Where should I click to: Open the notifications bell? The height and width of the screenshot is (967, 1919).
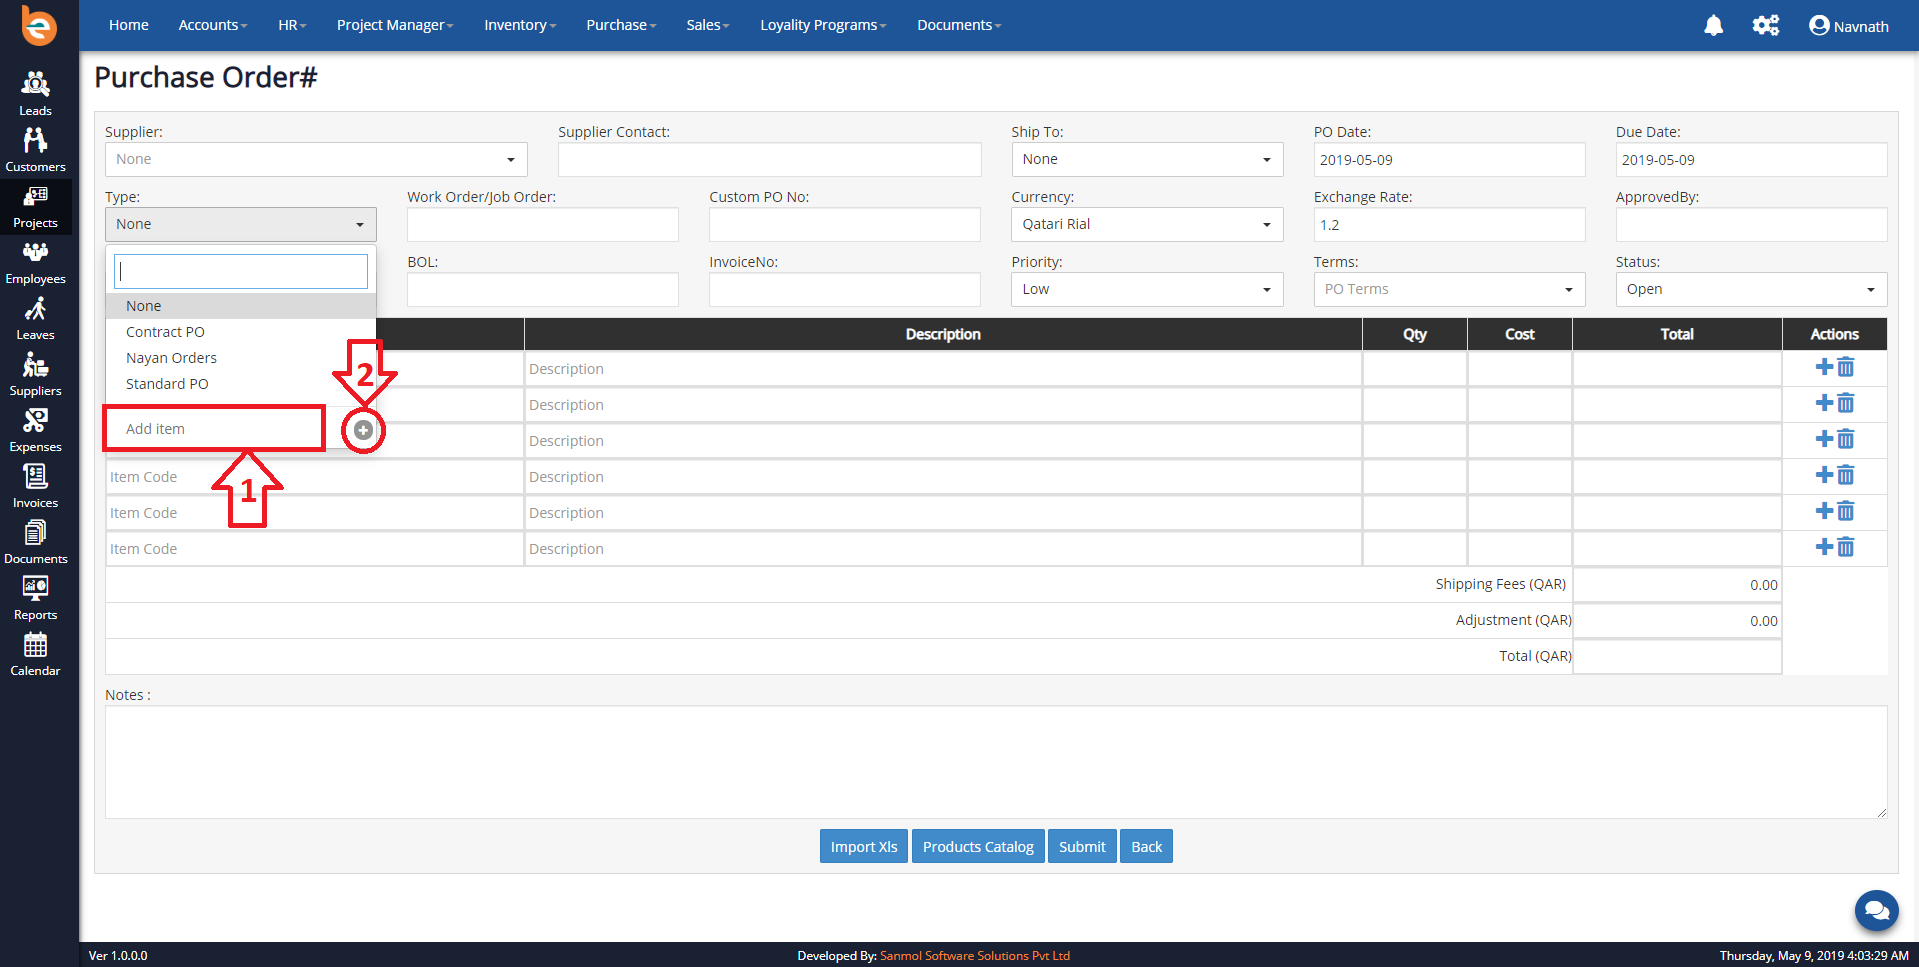click(1713, 25)
